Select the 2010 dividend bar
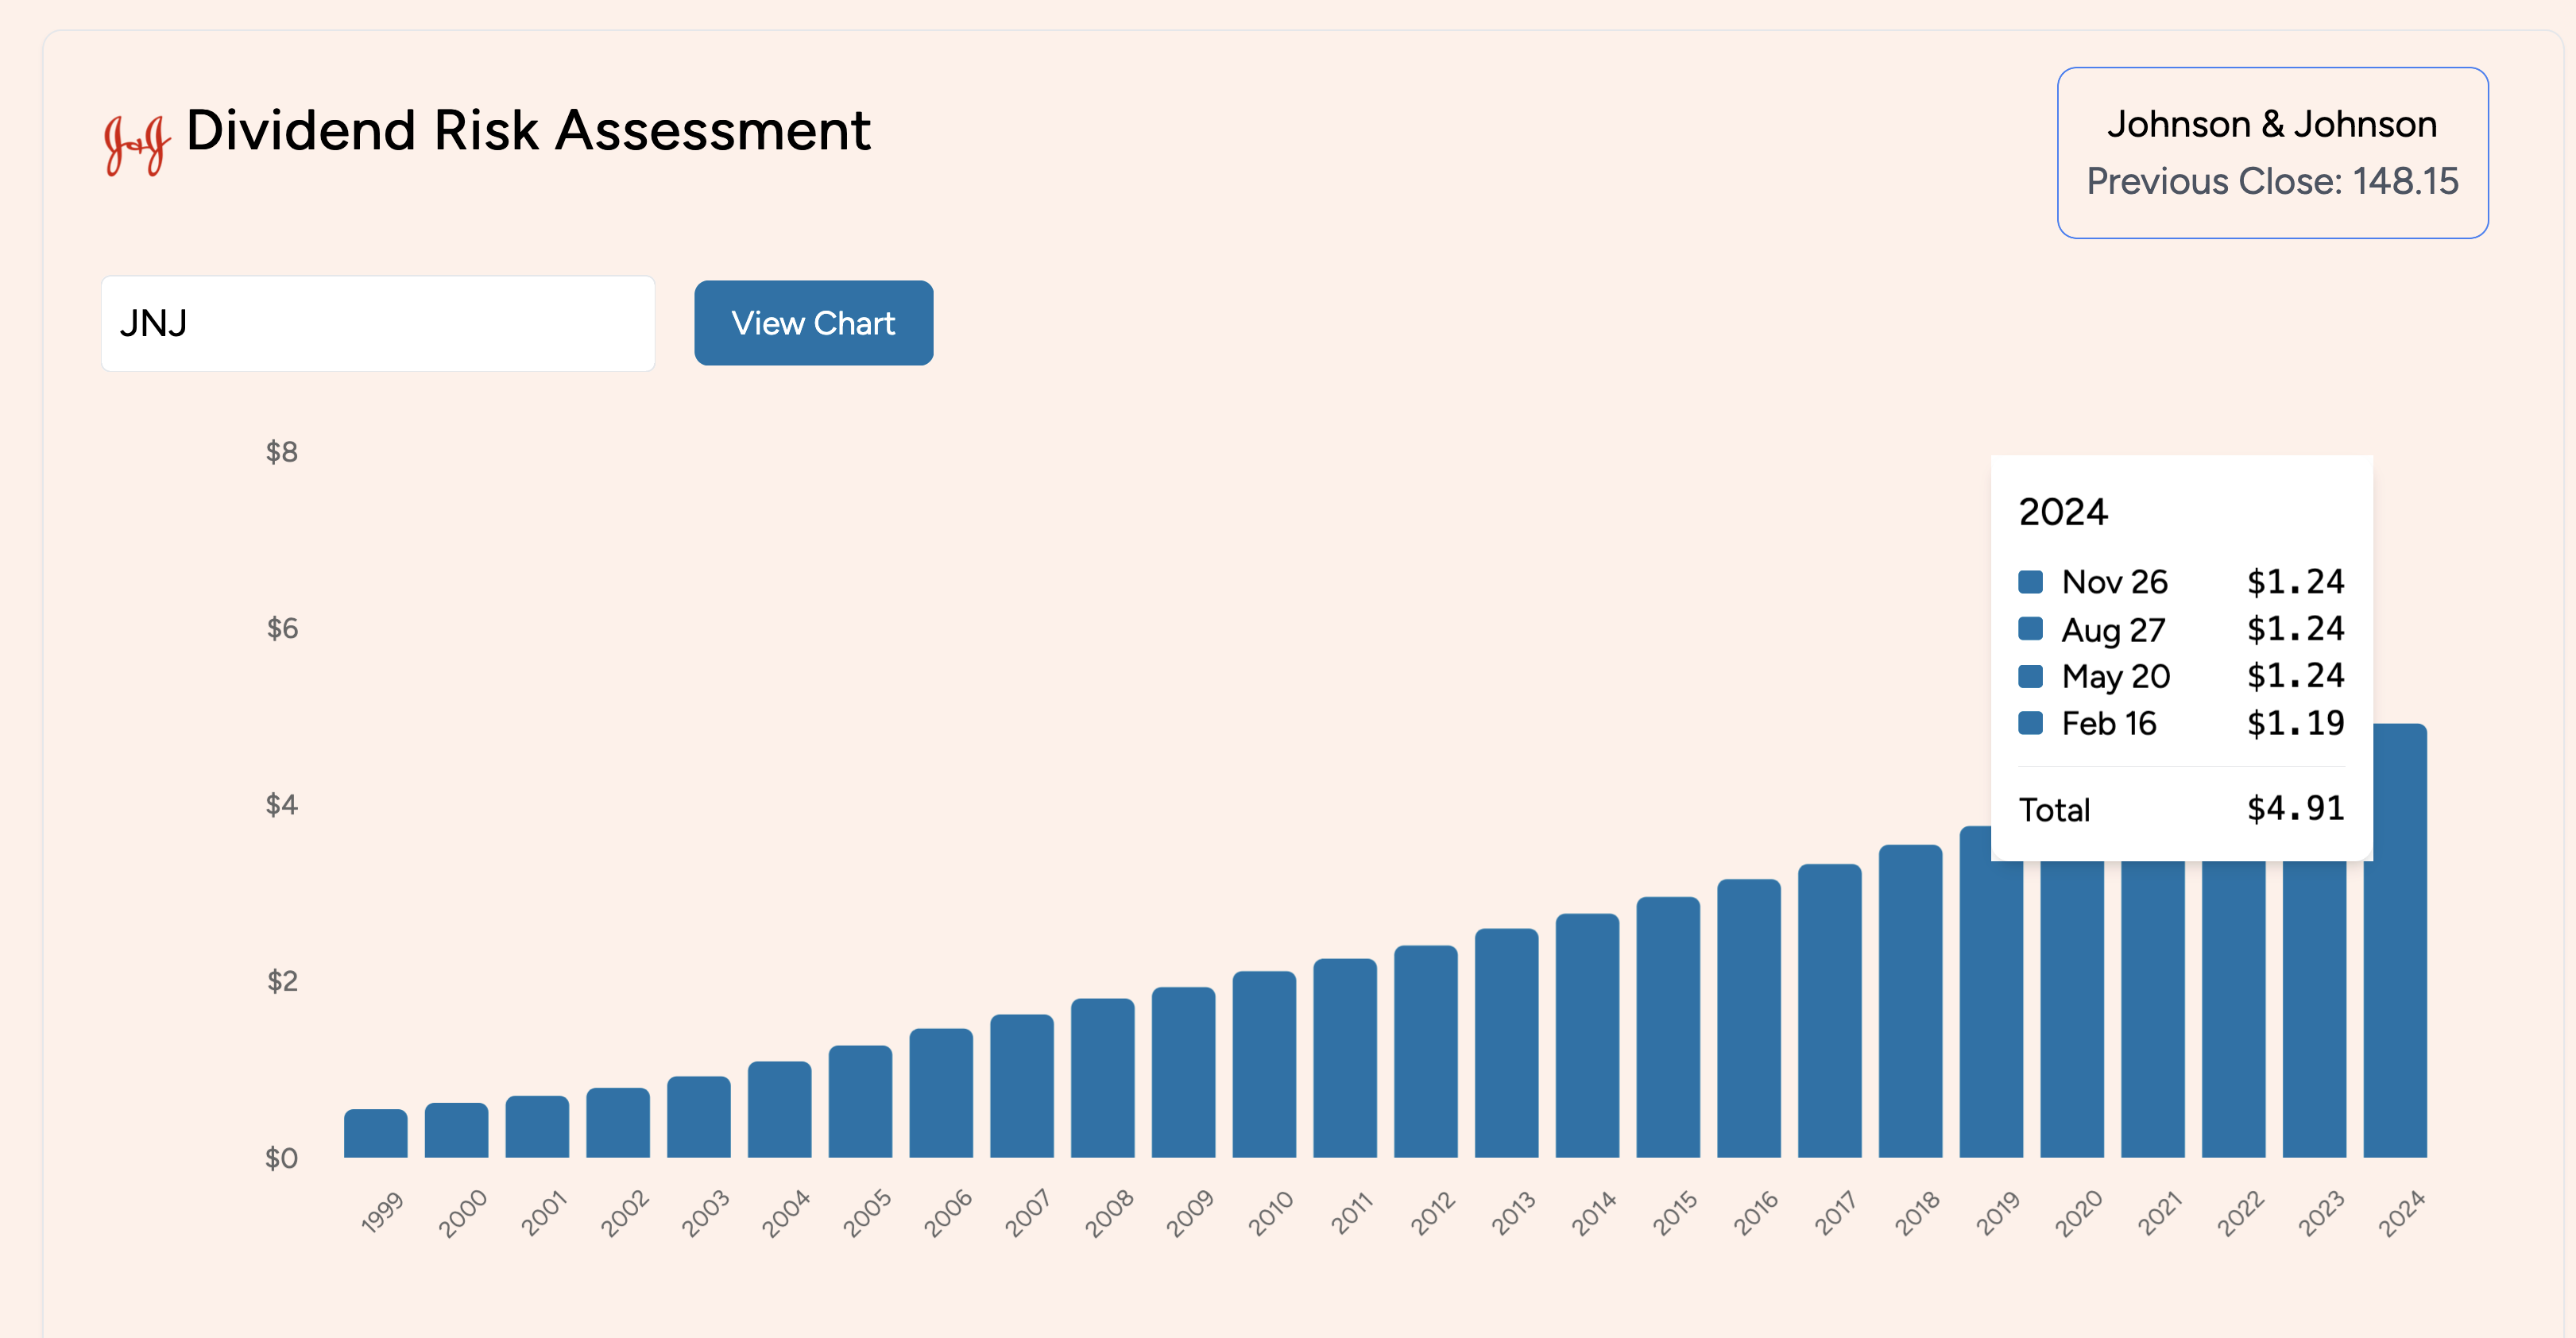This screenshot has width=2576, height=1338. 1264,1065
